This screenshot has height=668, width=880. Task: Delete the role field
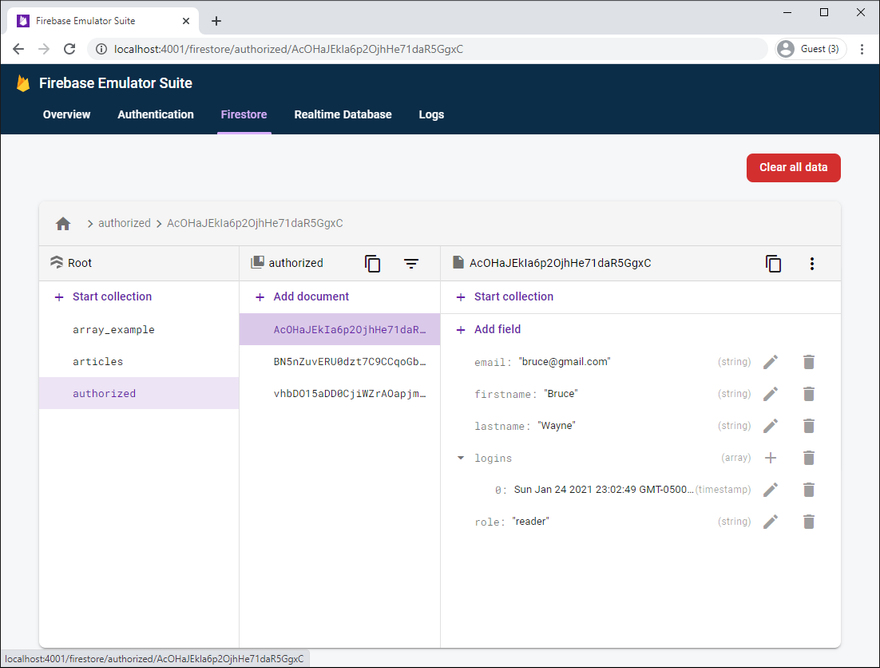809,522
